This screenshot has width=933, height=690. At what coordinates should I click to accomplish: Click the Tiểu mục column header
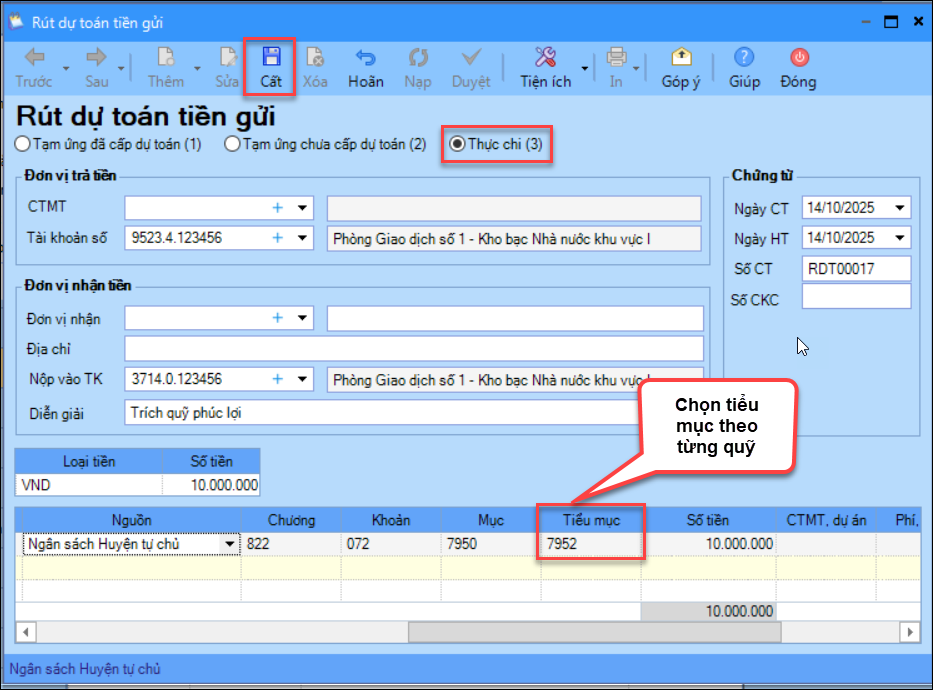click(590, 520)
